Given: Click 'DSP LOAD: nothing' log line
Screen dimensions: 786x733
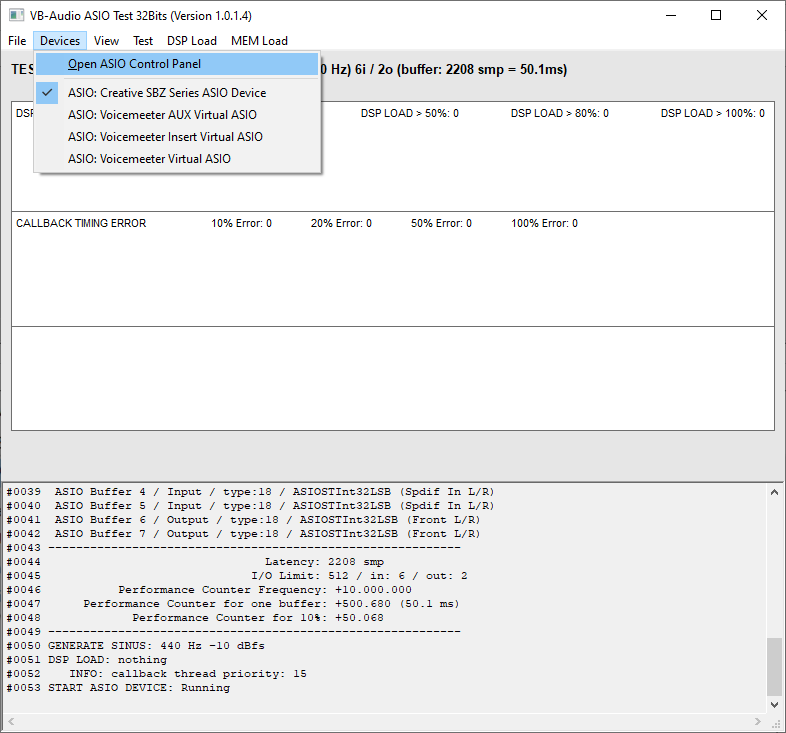Looking at the screenshot, I should coord(107,660).
